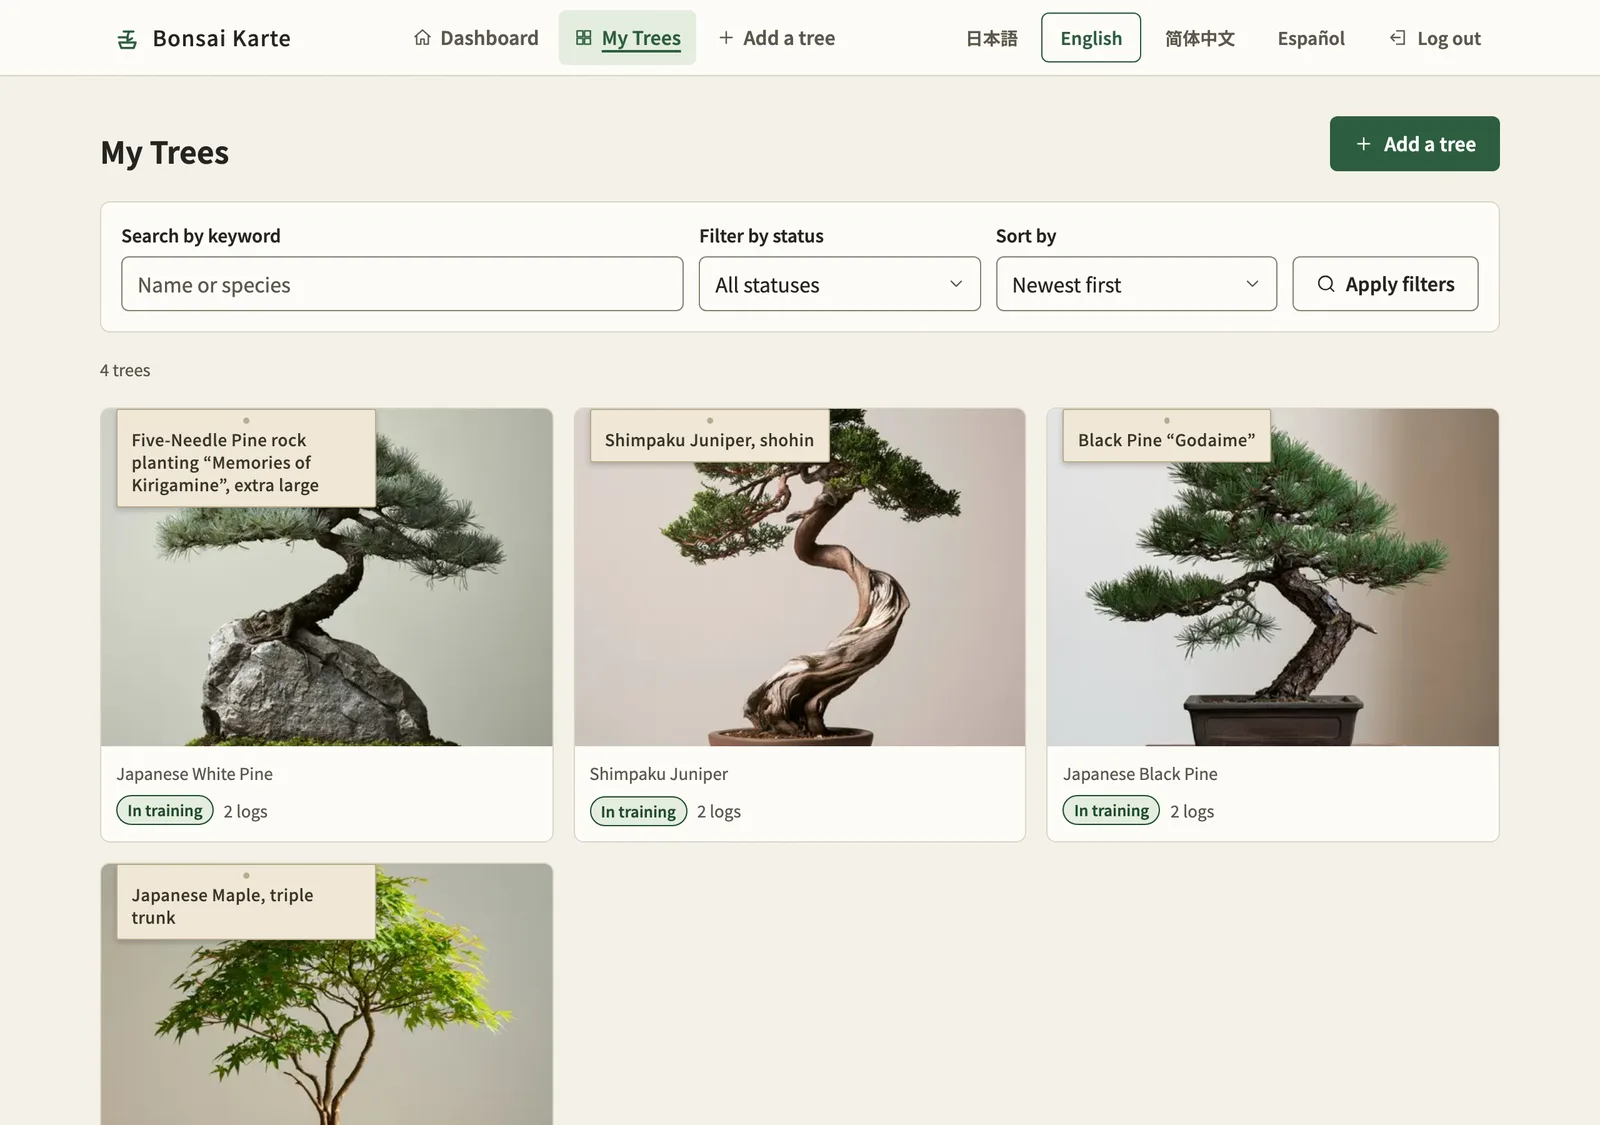
Task: Click the magnifier icon in Apply filters
Action: 1326,284
